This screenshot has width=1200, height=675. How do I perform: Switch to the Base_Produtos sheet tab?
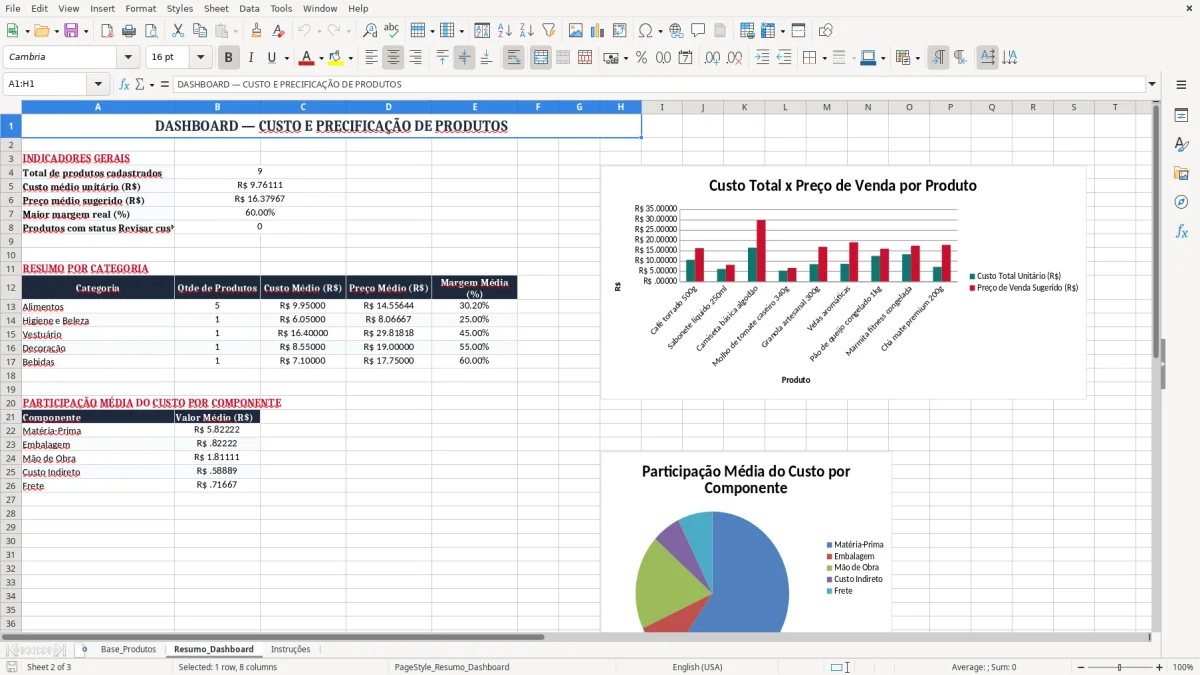pos(128,649)
